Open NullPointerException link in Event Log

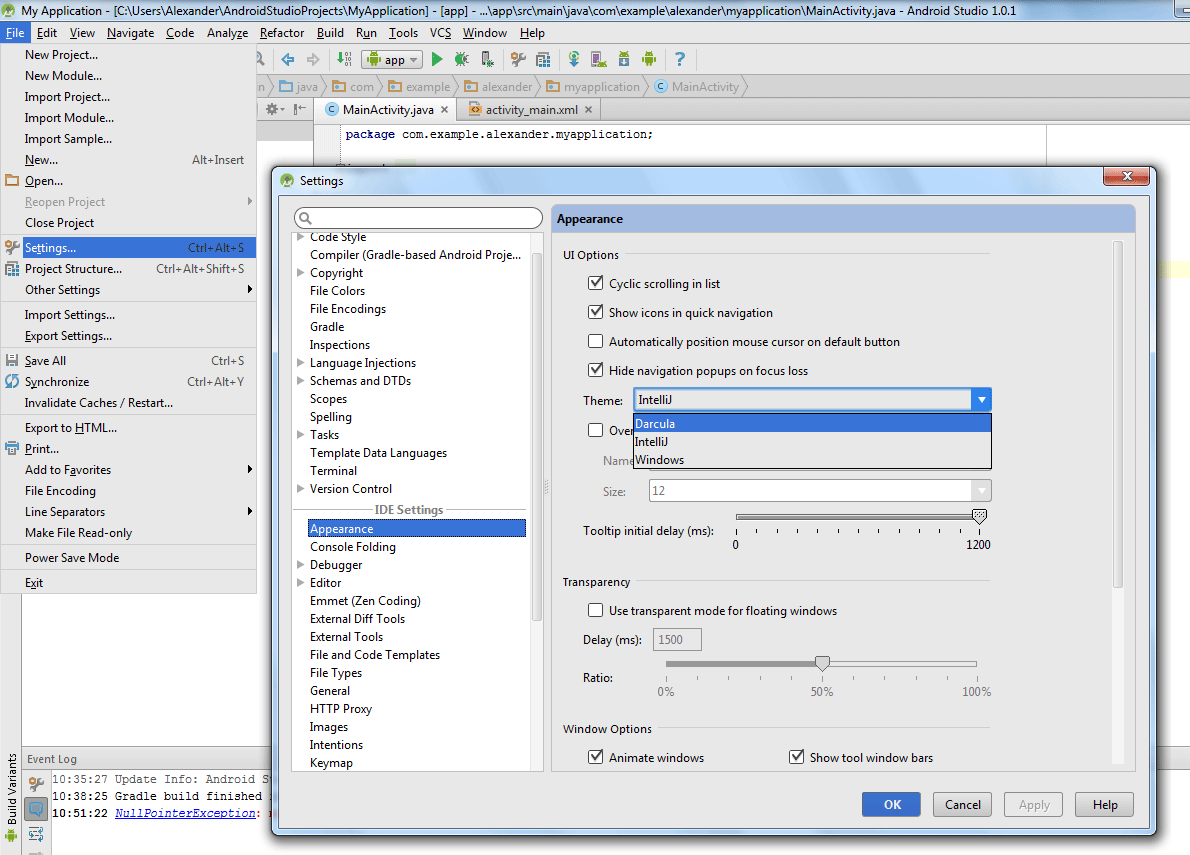185,813
